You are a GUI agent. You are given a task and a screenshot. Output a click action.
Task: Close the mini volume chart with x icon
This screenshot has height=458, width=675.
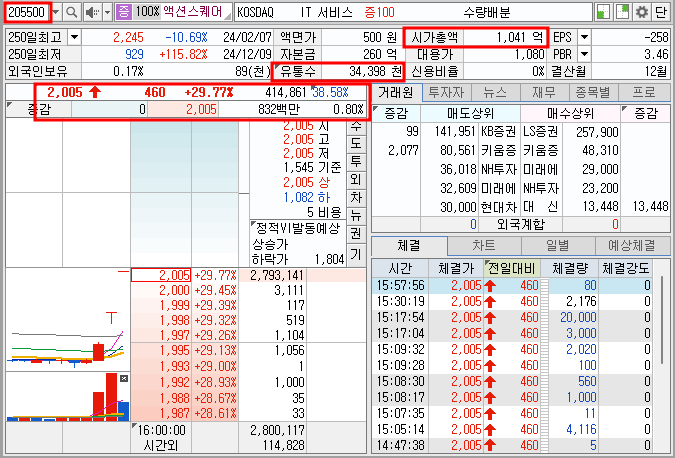(124, 378)
